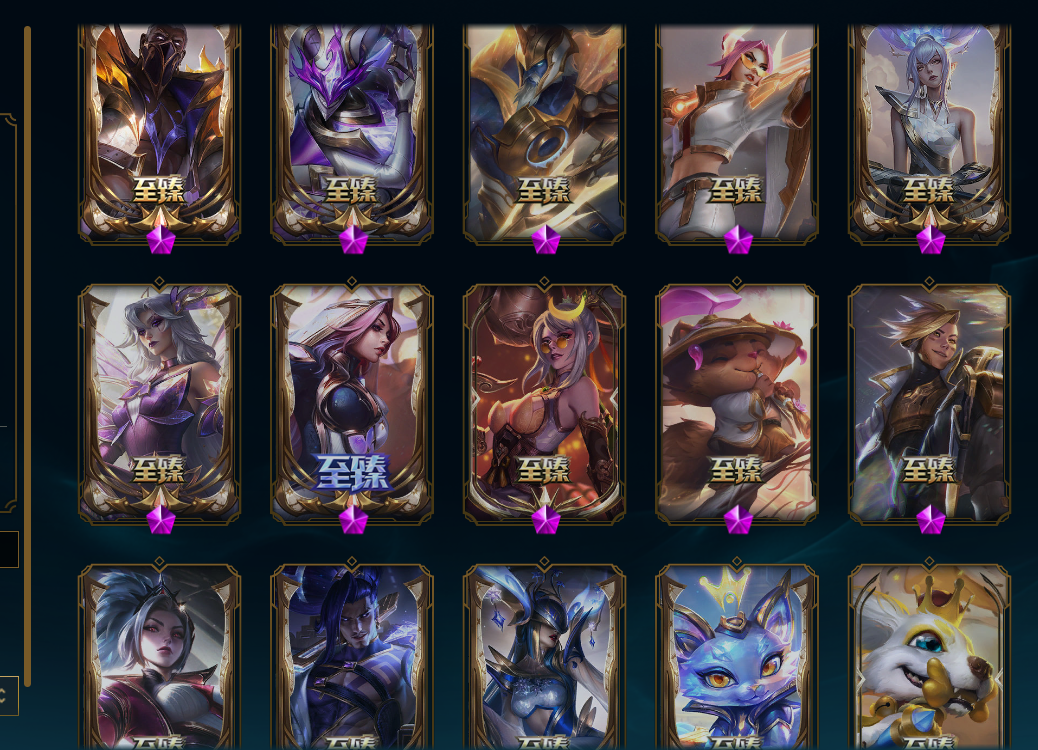Click the gem below the card with the blue 至臻 label
The image size is (1038, 750).
tap(353, 520)
